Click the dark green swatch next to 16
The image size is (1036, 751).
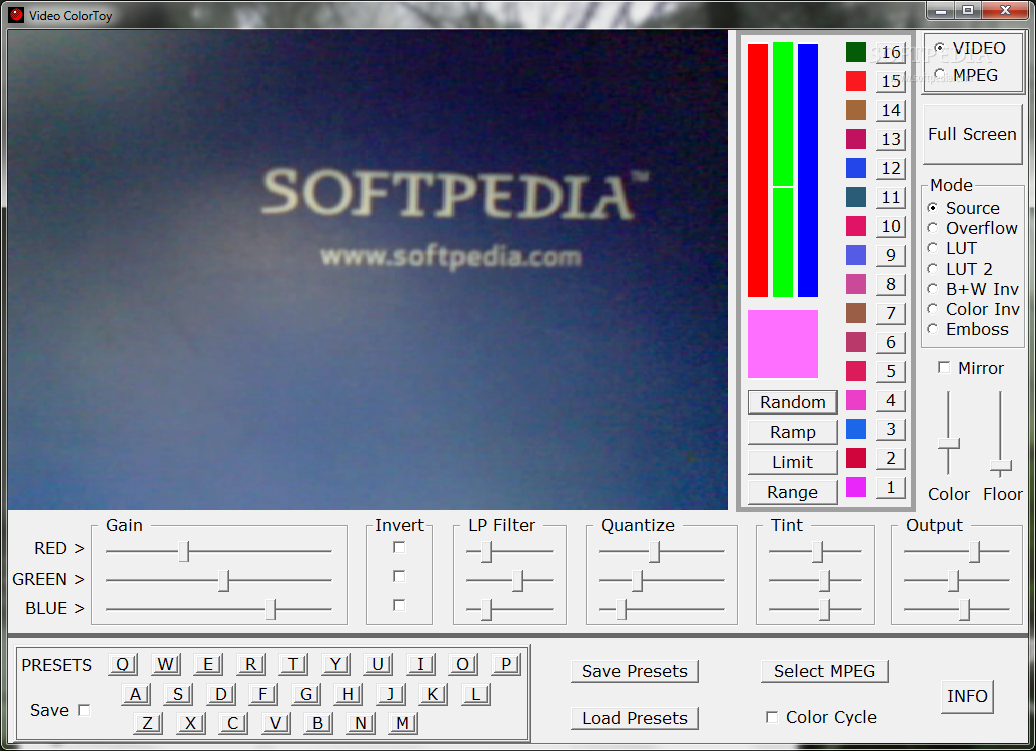856,52
